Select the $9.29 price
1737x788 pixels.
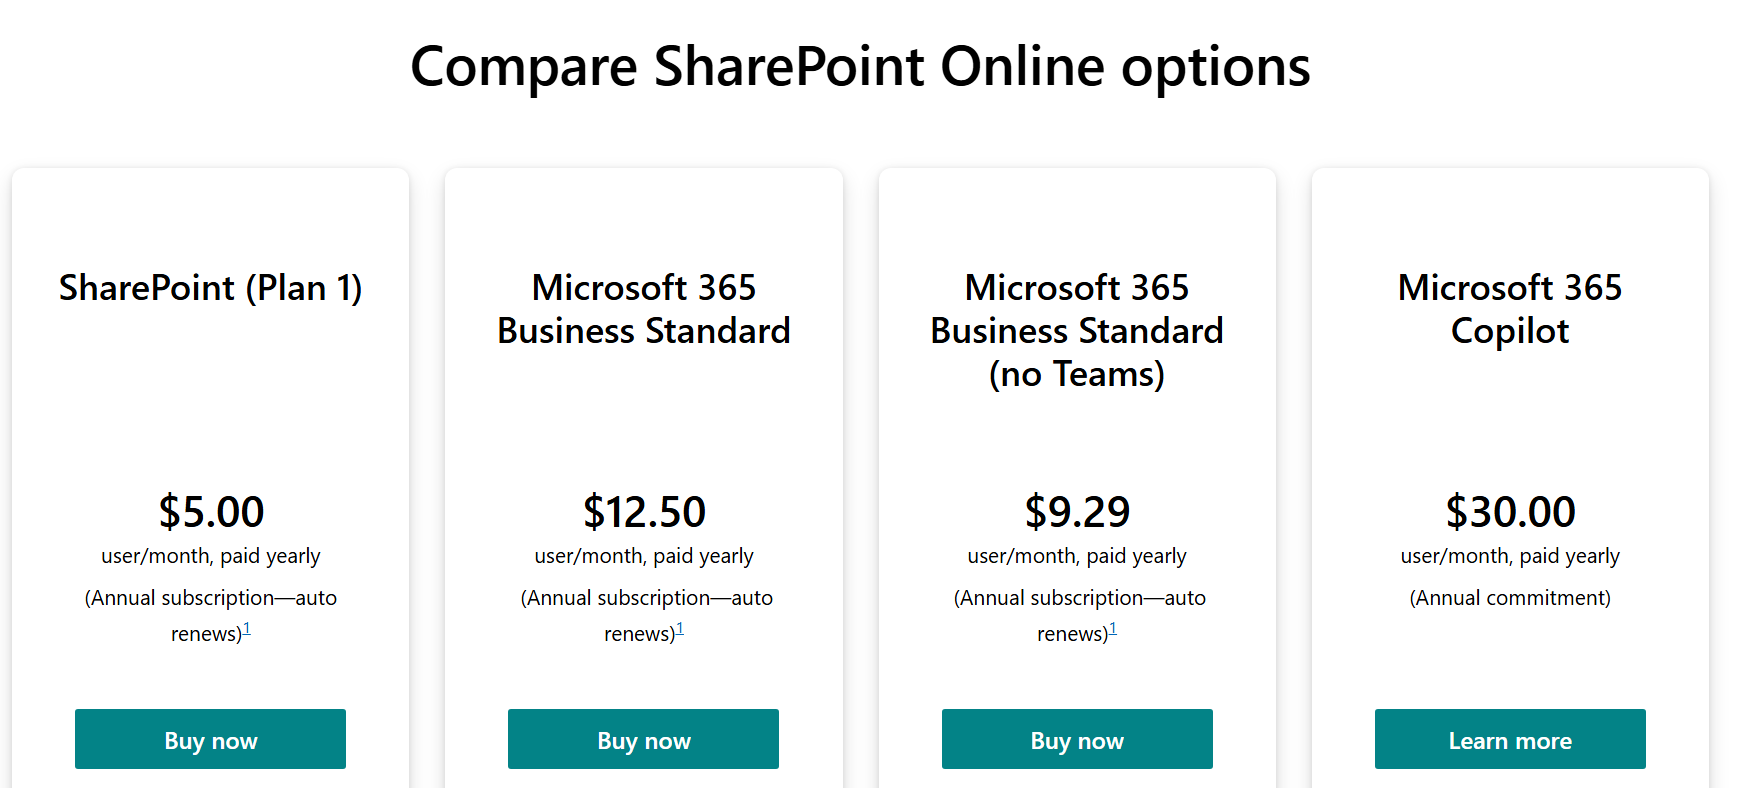(x=1077, y=512)
